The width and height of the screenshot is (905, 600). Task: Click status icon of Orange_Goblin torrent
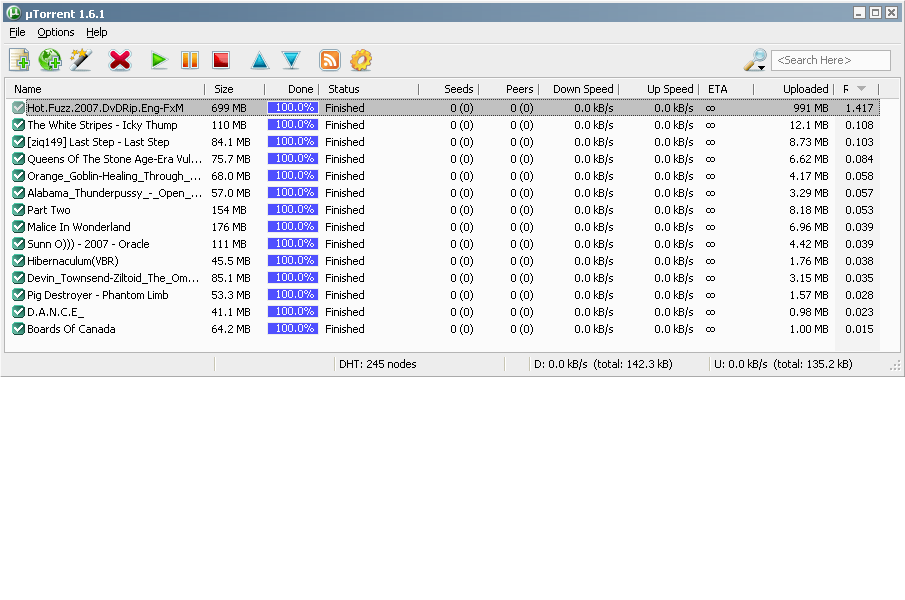18,176
